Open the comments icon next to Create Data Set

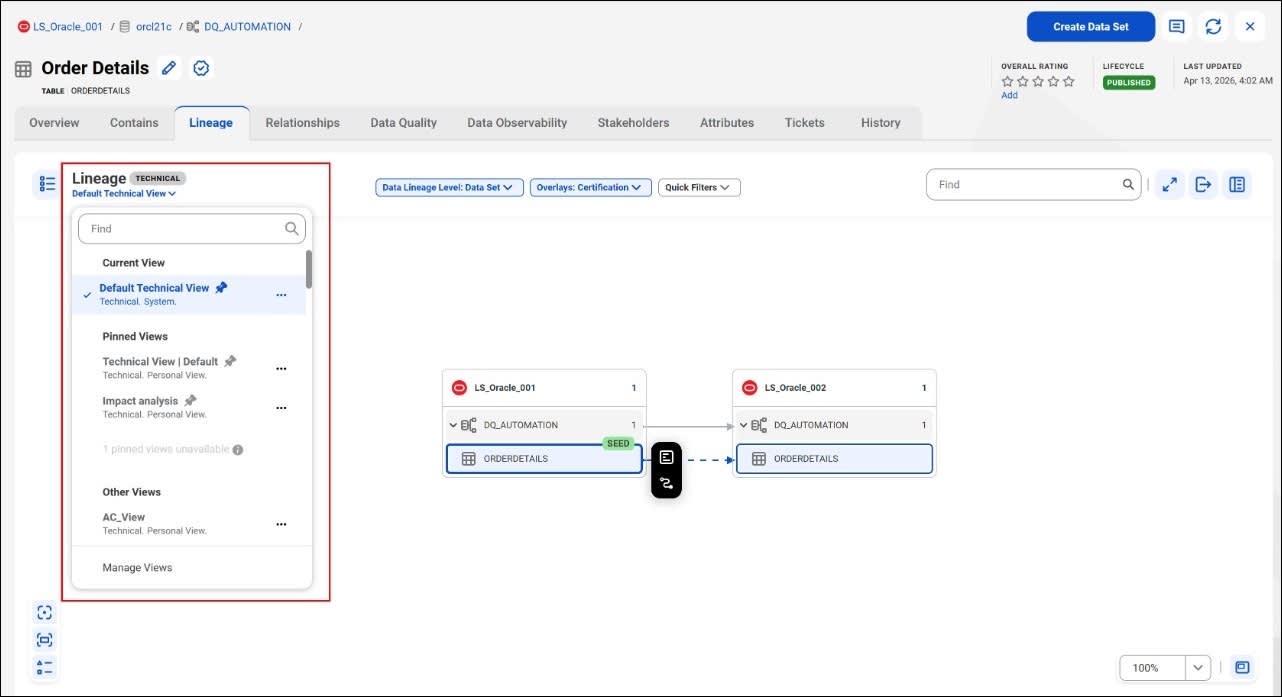[1177, 27]
